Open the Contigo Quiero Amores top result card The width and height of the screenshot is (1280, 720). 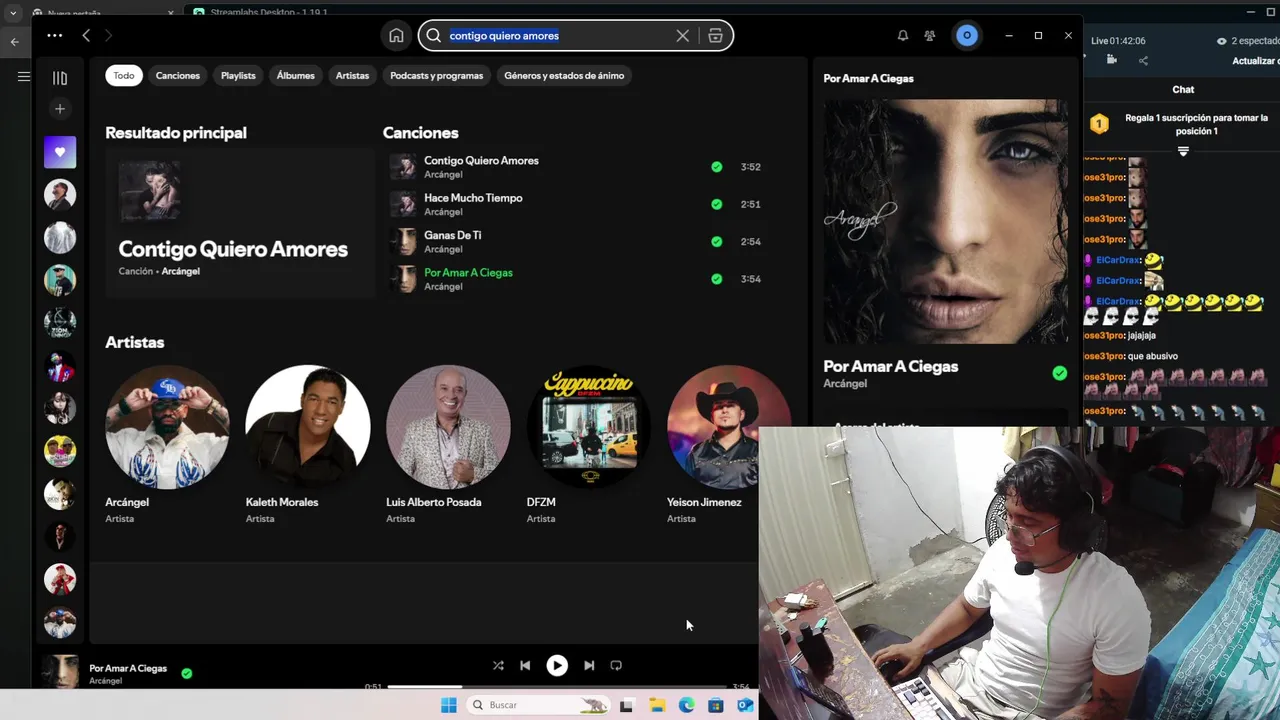click(x=240, y=224)
